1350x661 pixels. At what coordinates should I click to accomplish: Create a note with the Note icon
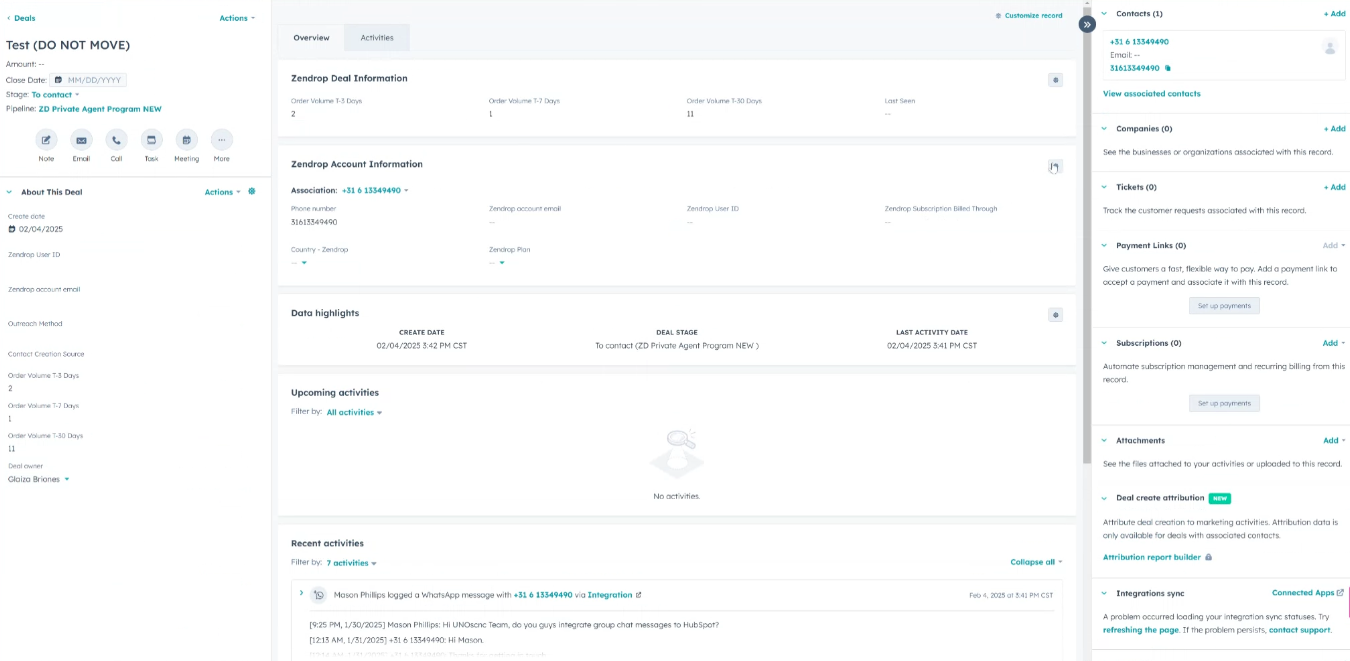46,140
